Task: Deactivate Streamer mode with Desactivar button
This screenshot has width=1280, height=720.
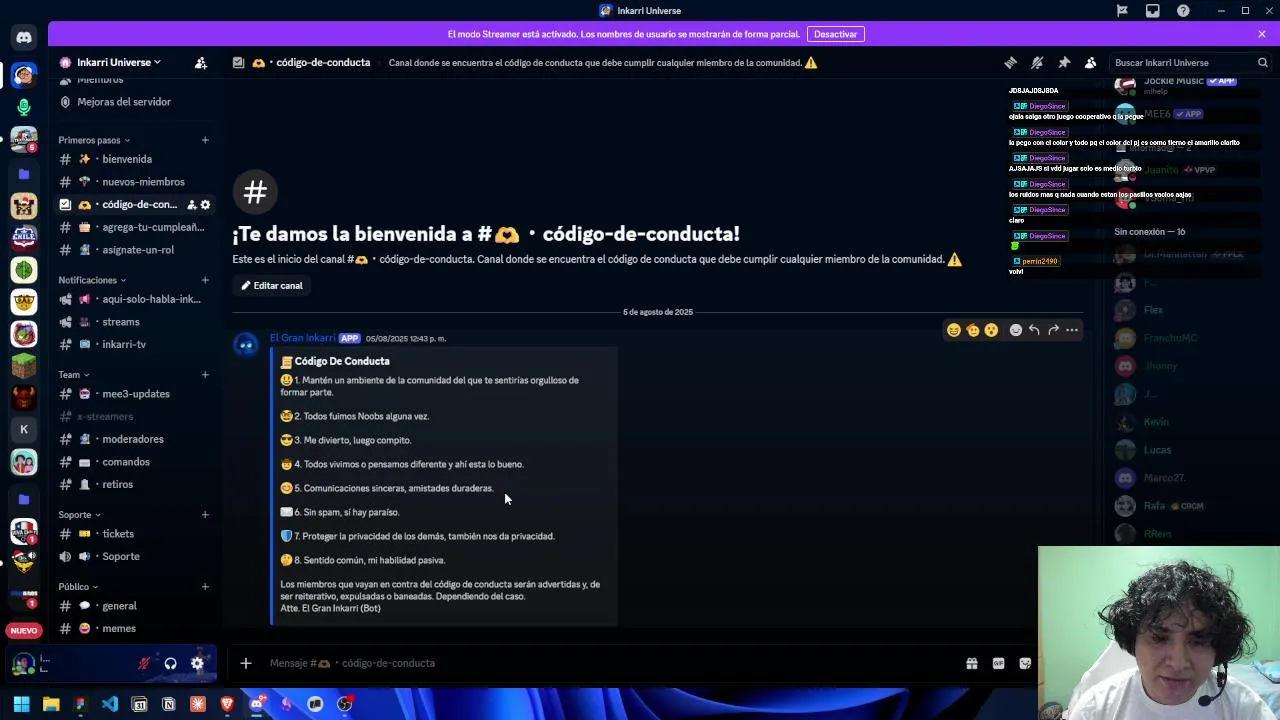Action: coord(835,34)
